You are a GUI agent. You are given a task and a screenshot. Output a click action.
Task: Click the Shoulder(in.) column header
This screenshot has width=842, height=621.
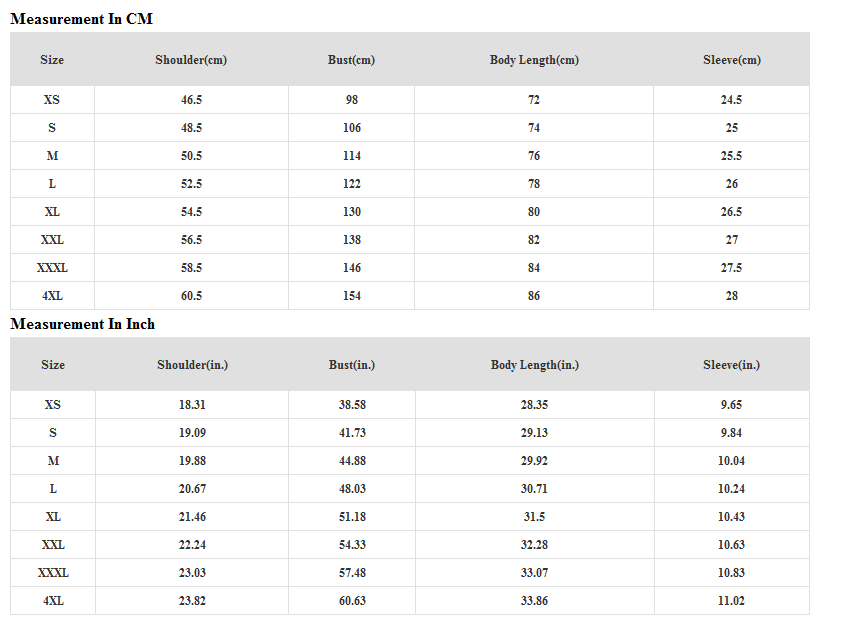[192, 365]
